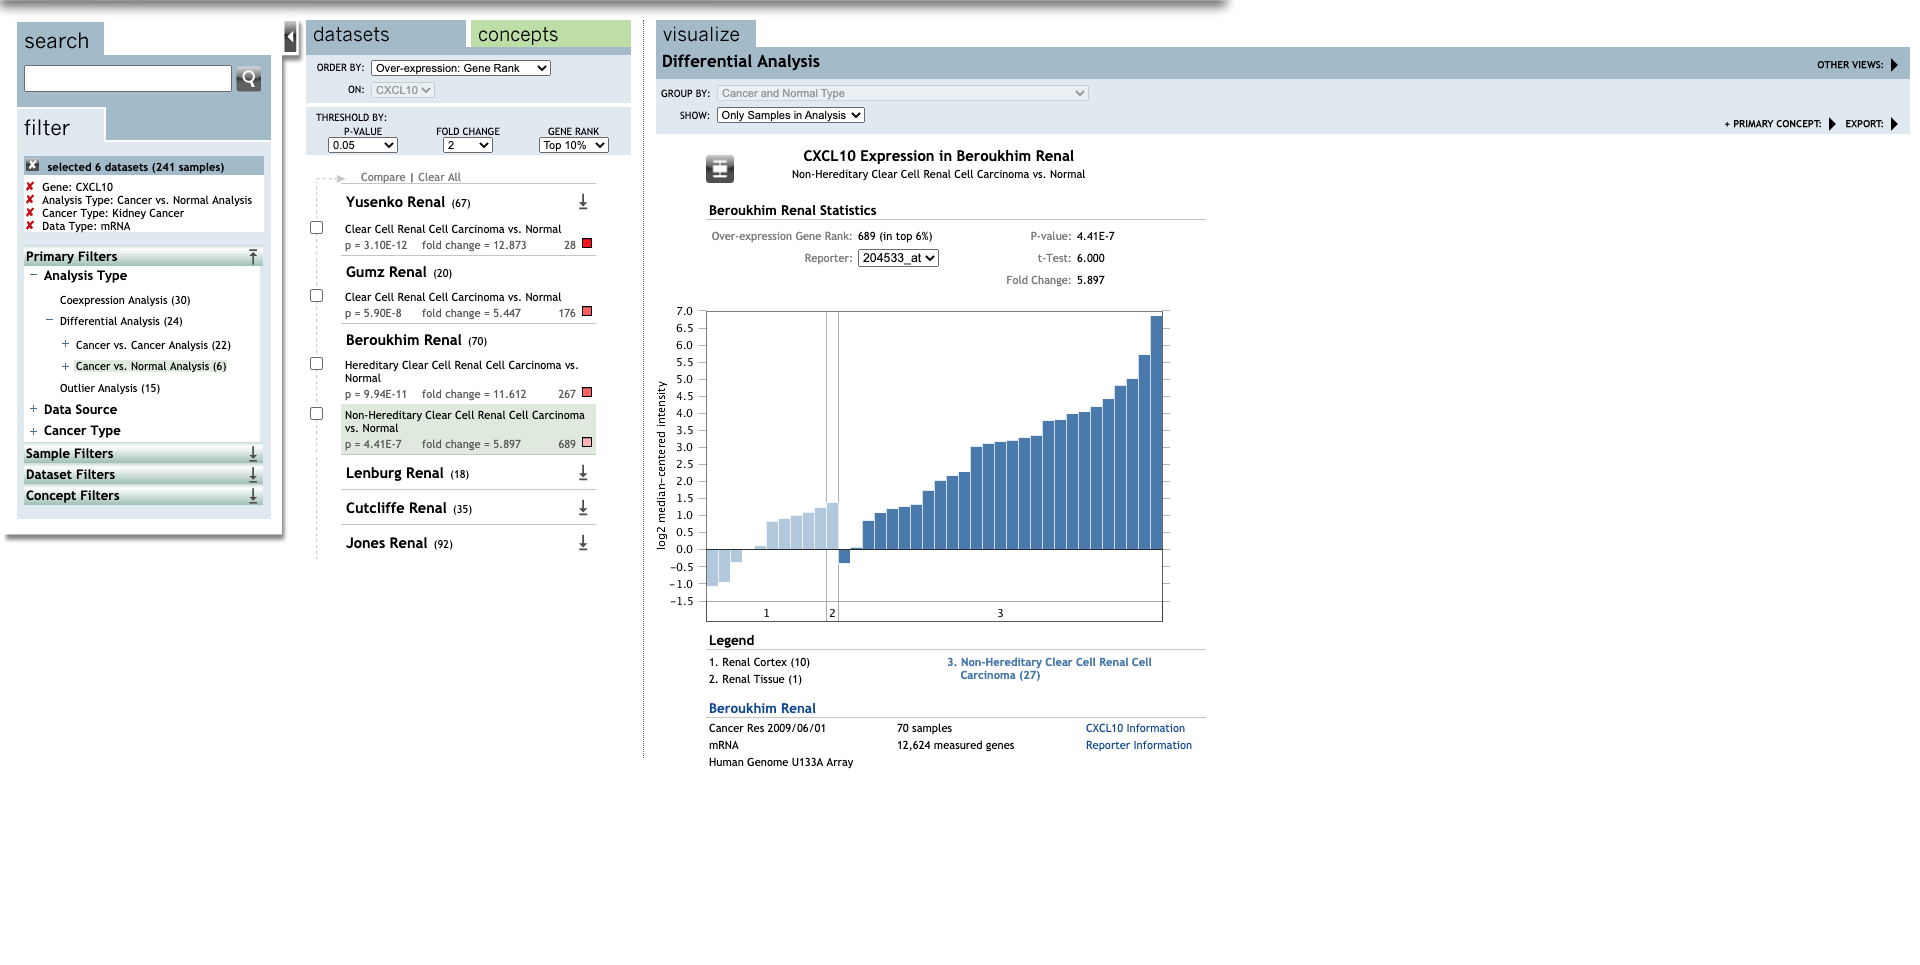Expand Concept Filters with its arrow icon
This screenshot has width=1920, height=965.
[253, 496]
